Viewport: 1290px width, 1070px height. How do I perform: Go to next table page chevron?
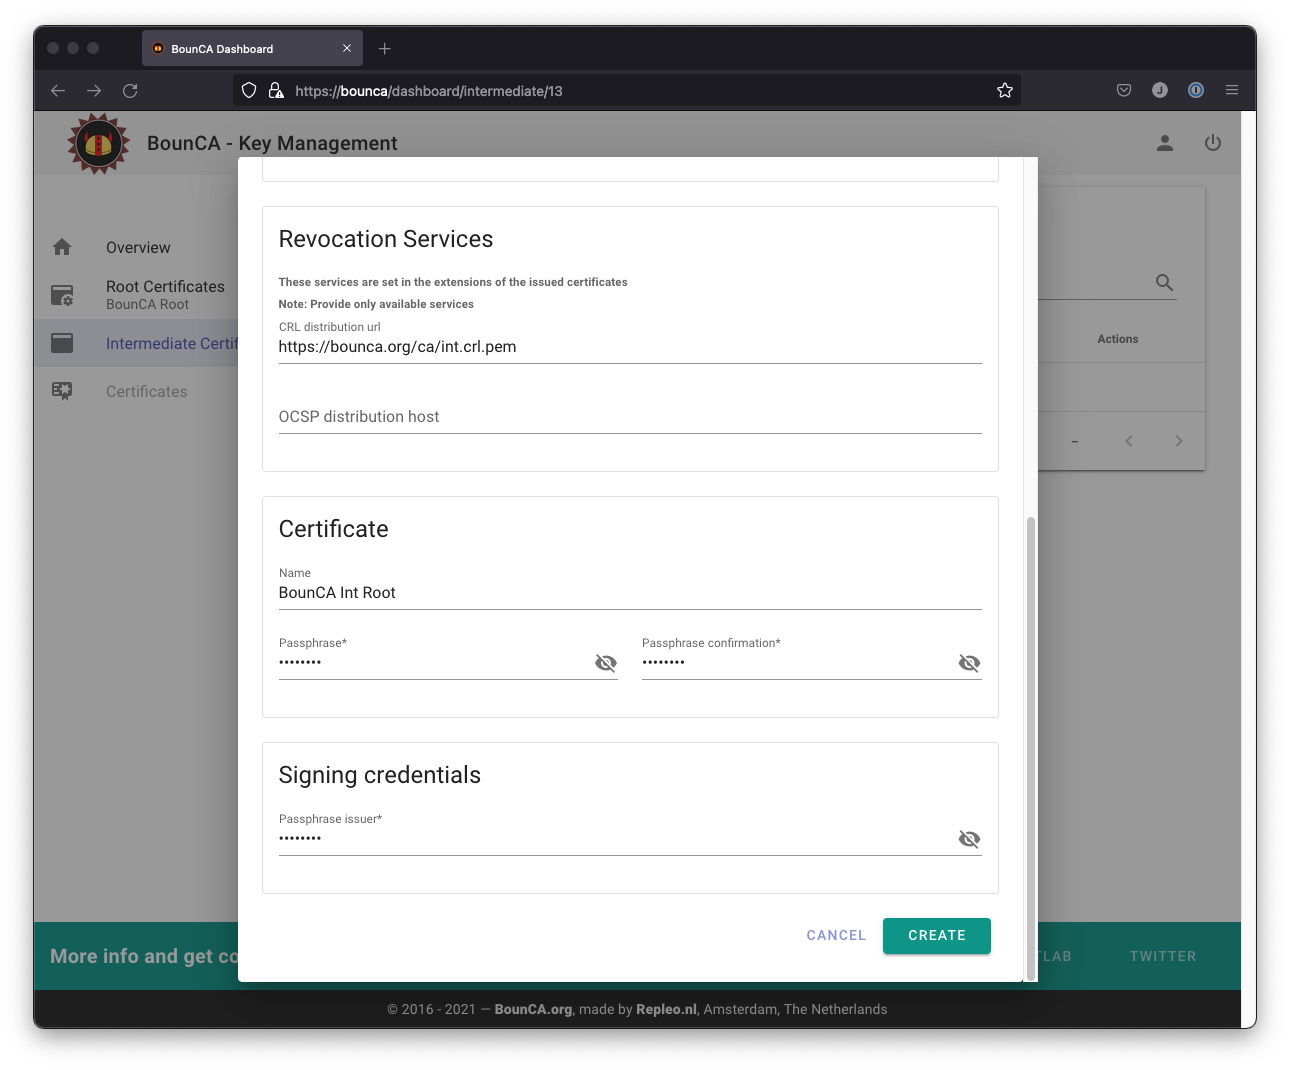1179,441
